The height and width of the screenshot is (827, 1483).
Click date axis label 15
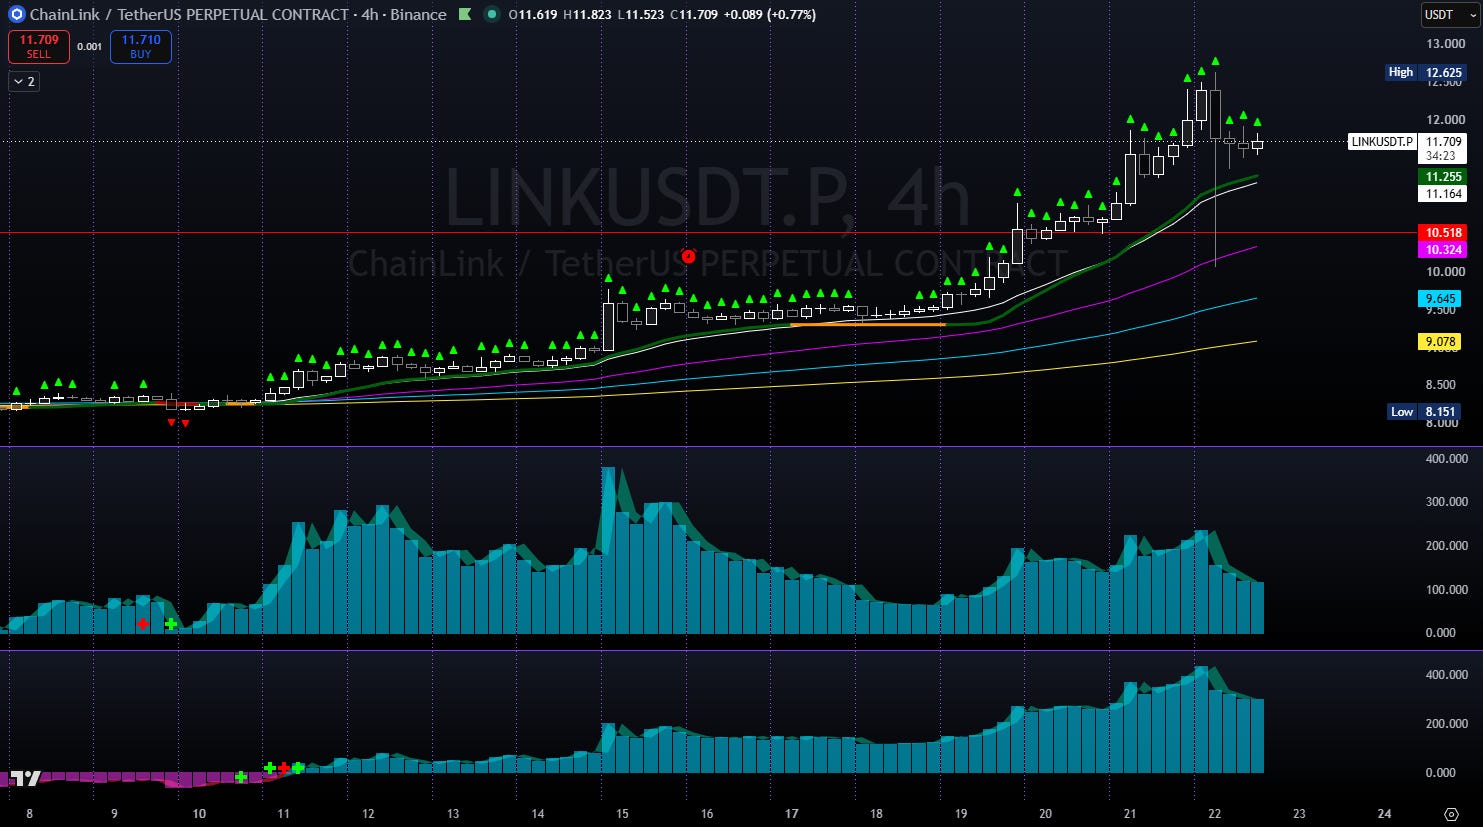coord(622,814)
